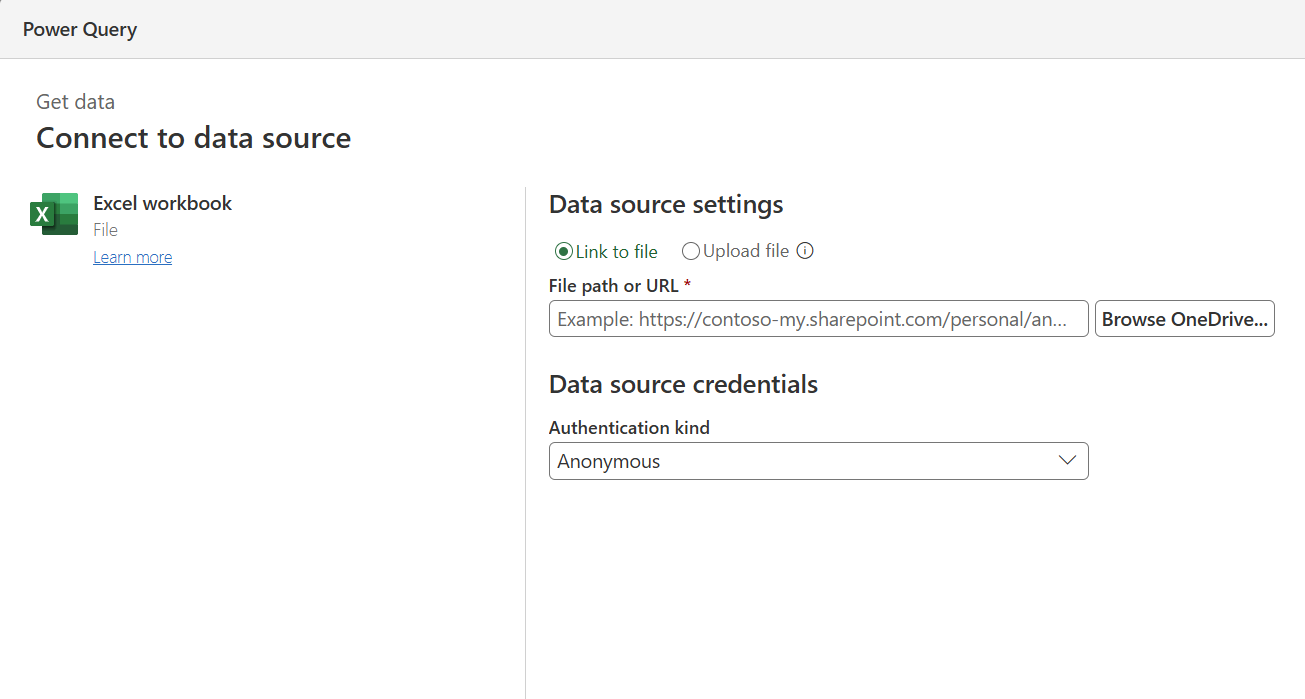The height and width of the screenshot is (699, 1305).
Task: Focus the File path or URL field
Action: pyautogui.click(x=818, y=319)
